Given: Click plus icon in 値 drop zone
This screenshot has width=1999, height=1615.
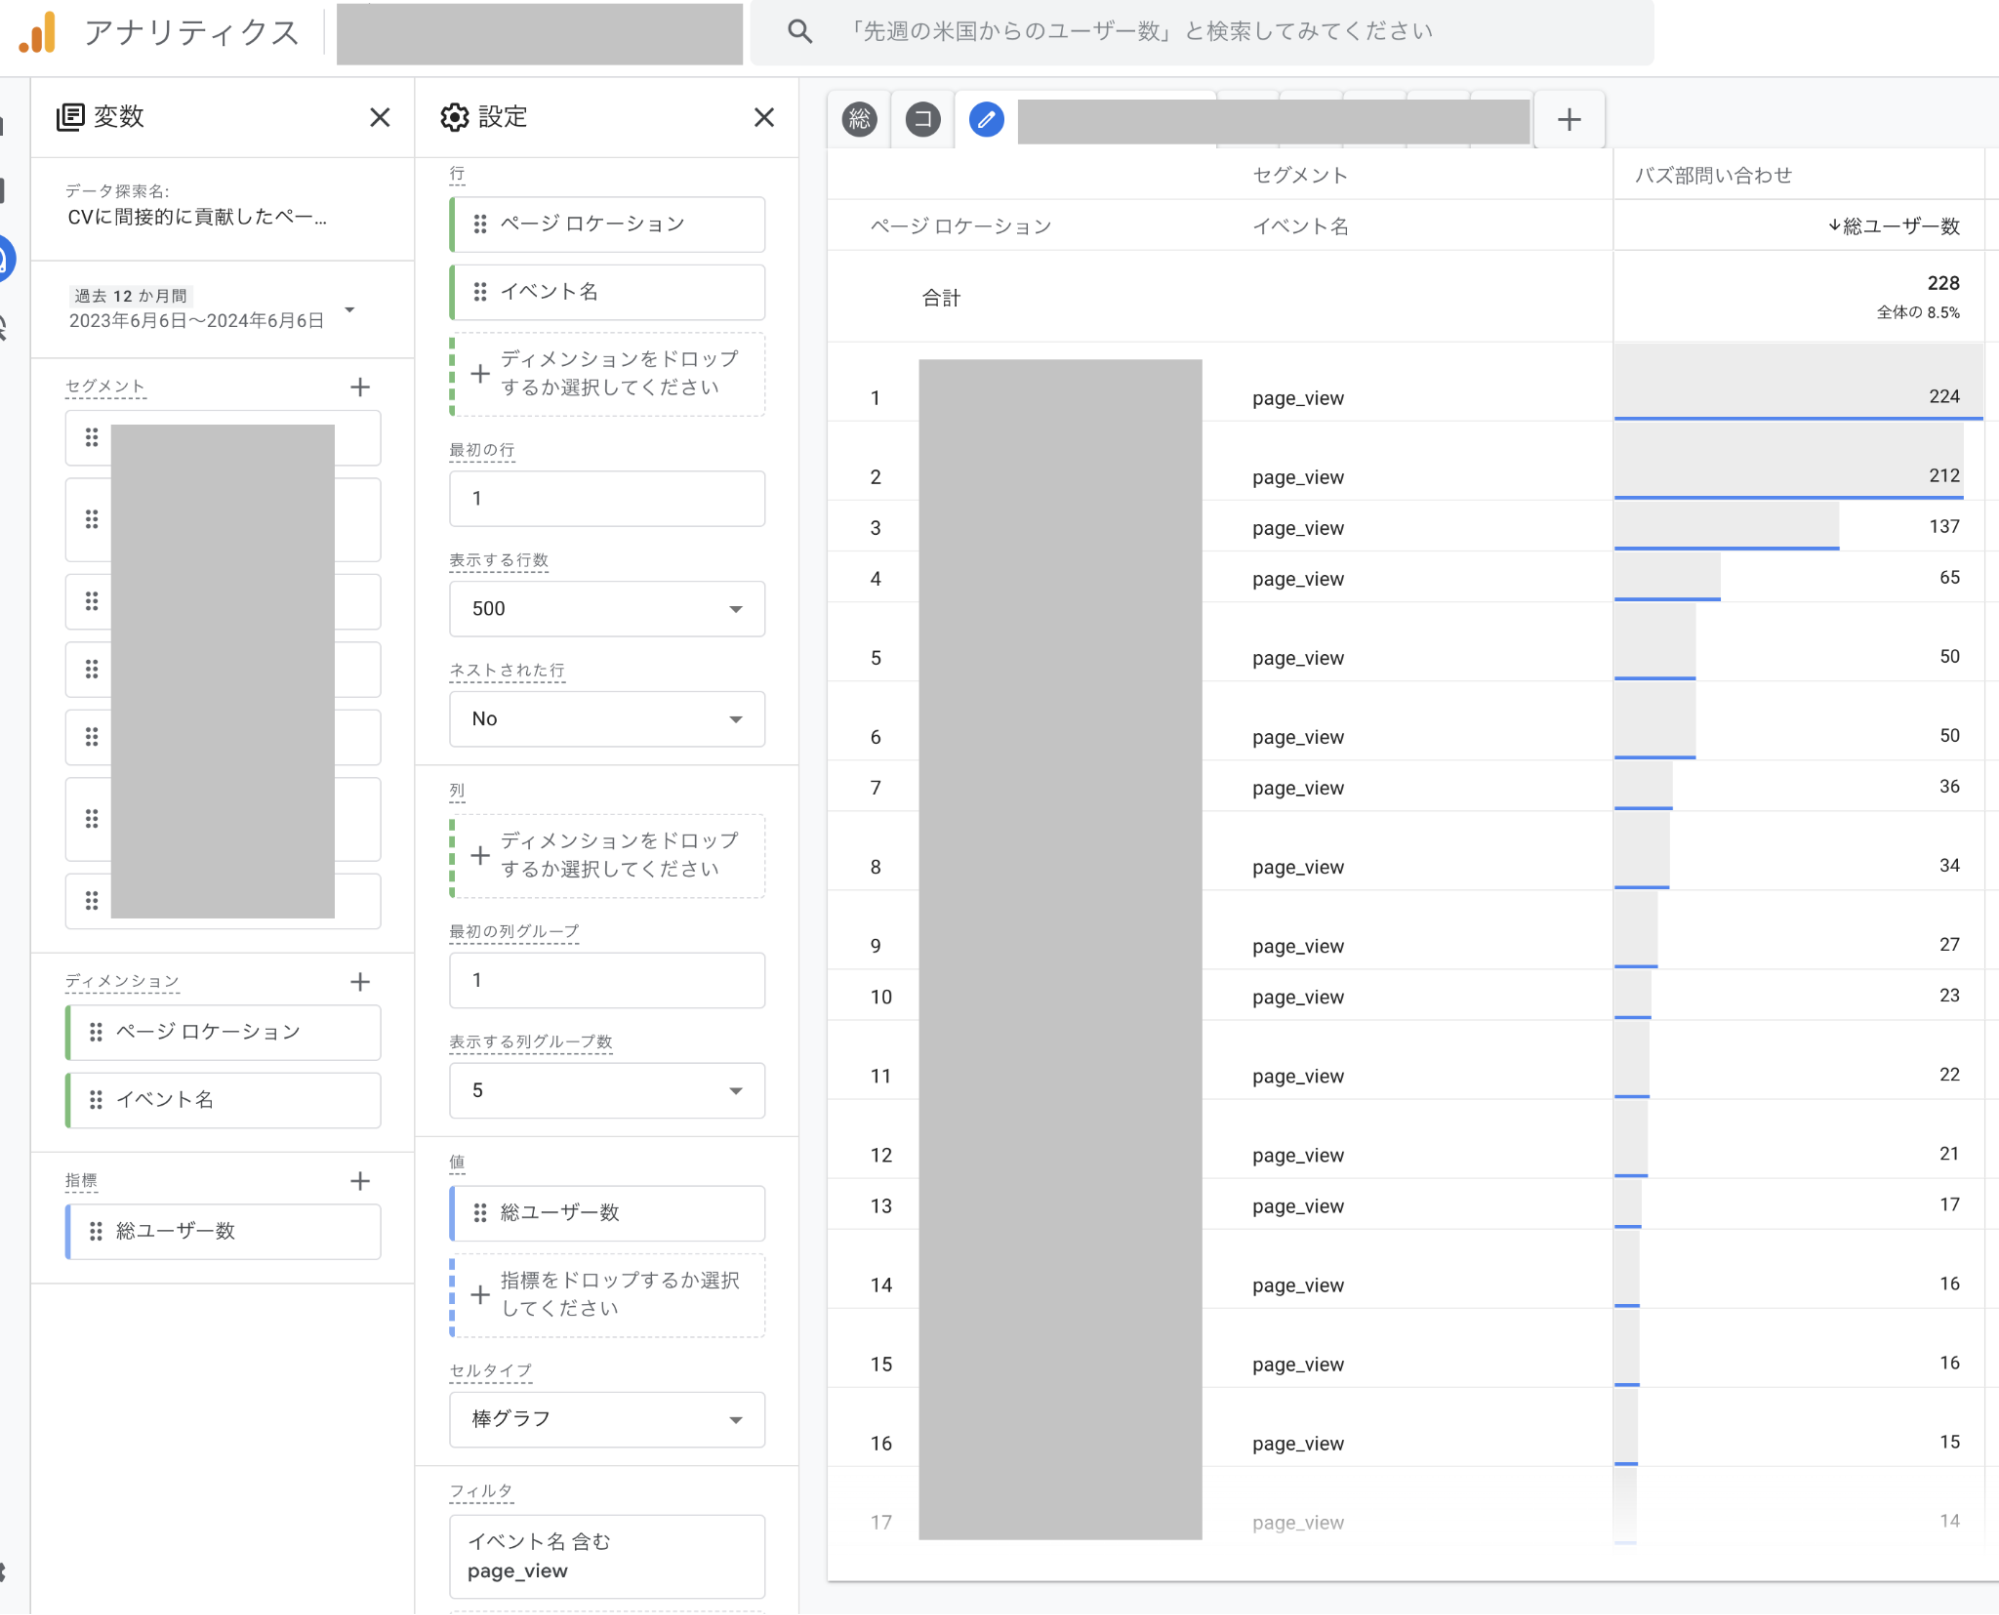Looking at the screenshot, I should coord(480,1296).
